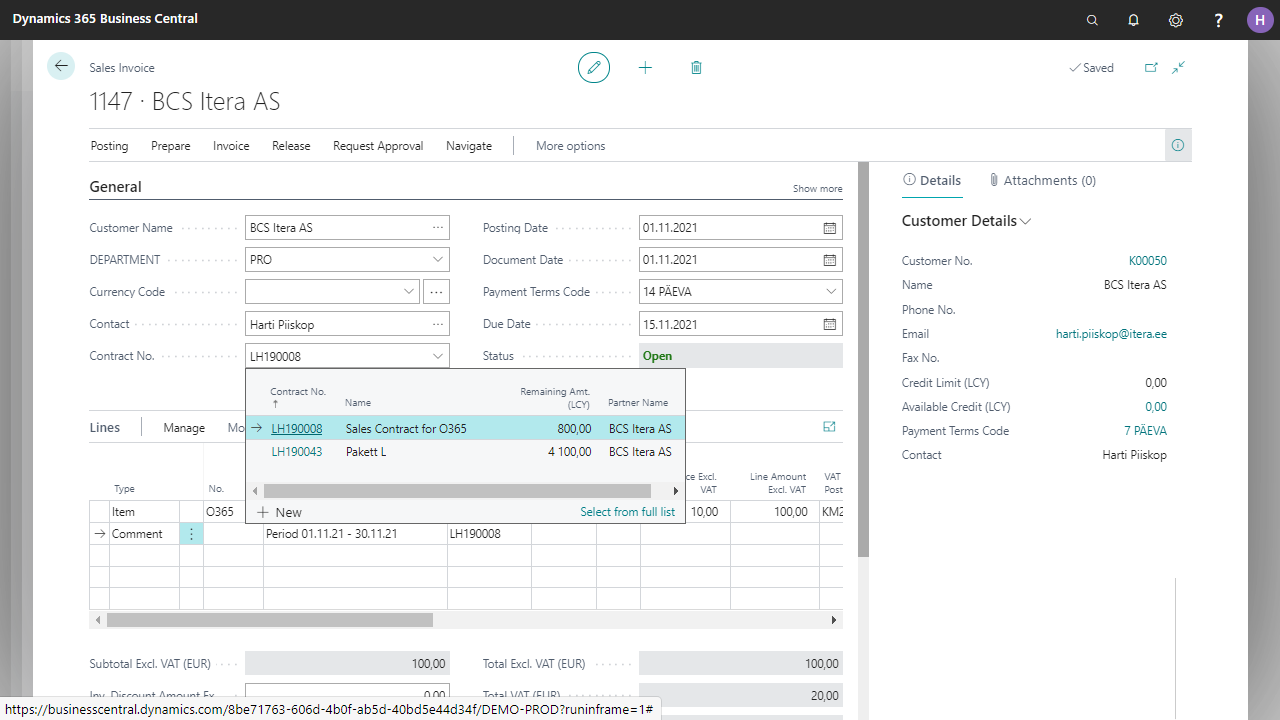Collapse the General section header
The height and width of the screenshot is (720, 1280).
click(x=116, y=187)
